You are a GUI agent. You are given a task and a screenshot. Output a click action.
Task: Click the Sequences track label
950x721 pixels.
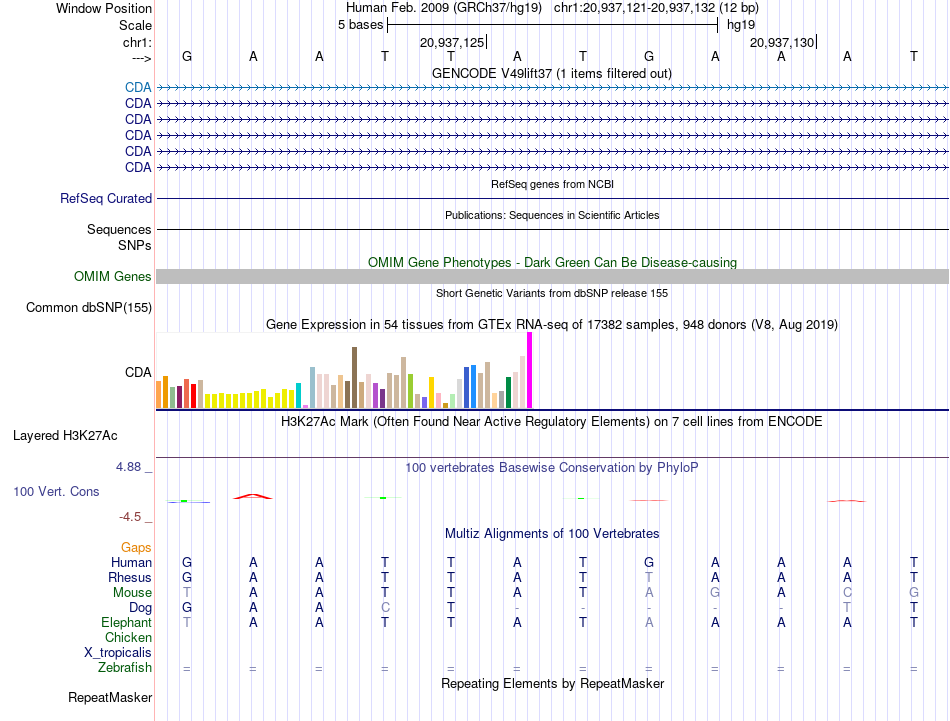coord(119,229)
